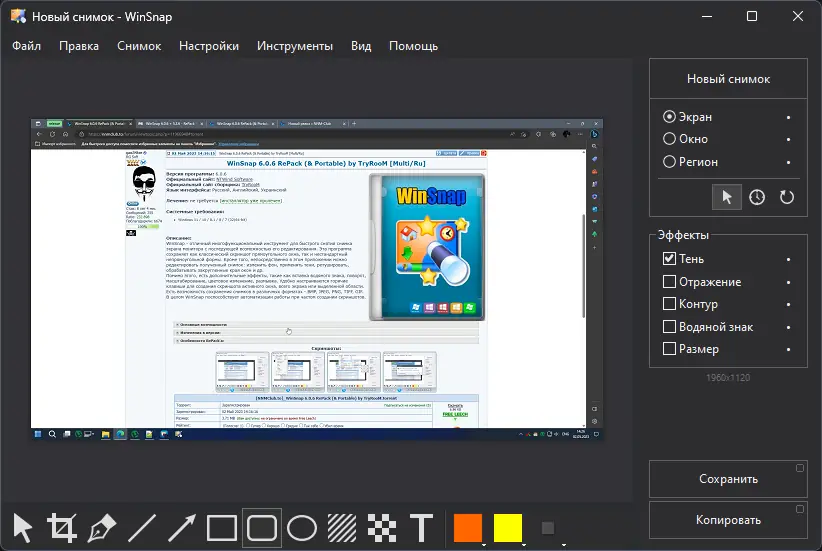Maximize the WinSnap window
The width and height of the screenshot is (822, 551).
752,16
